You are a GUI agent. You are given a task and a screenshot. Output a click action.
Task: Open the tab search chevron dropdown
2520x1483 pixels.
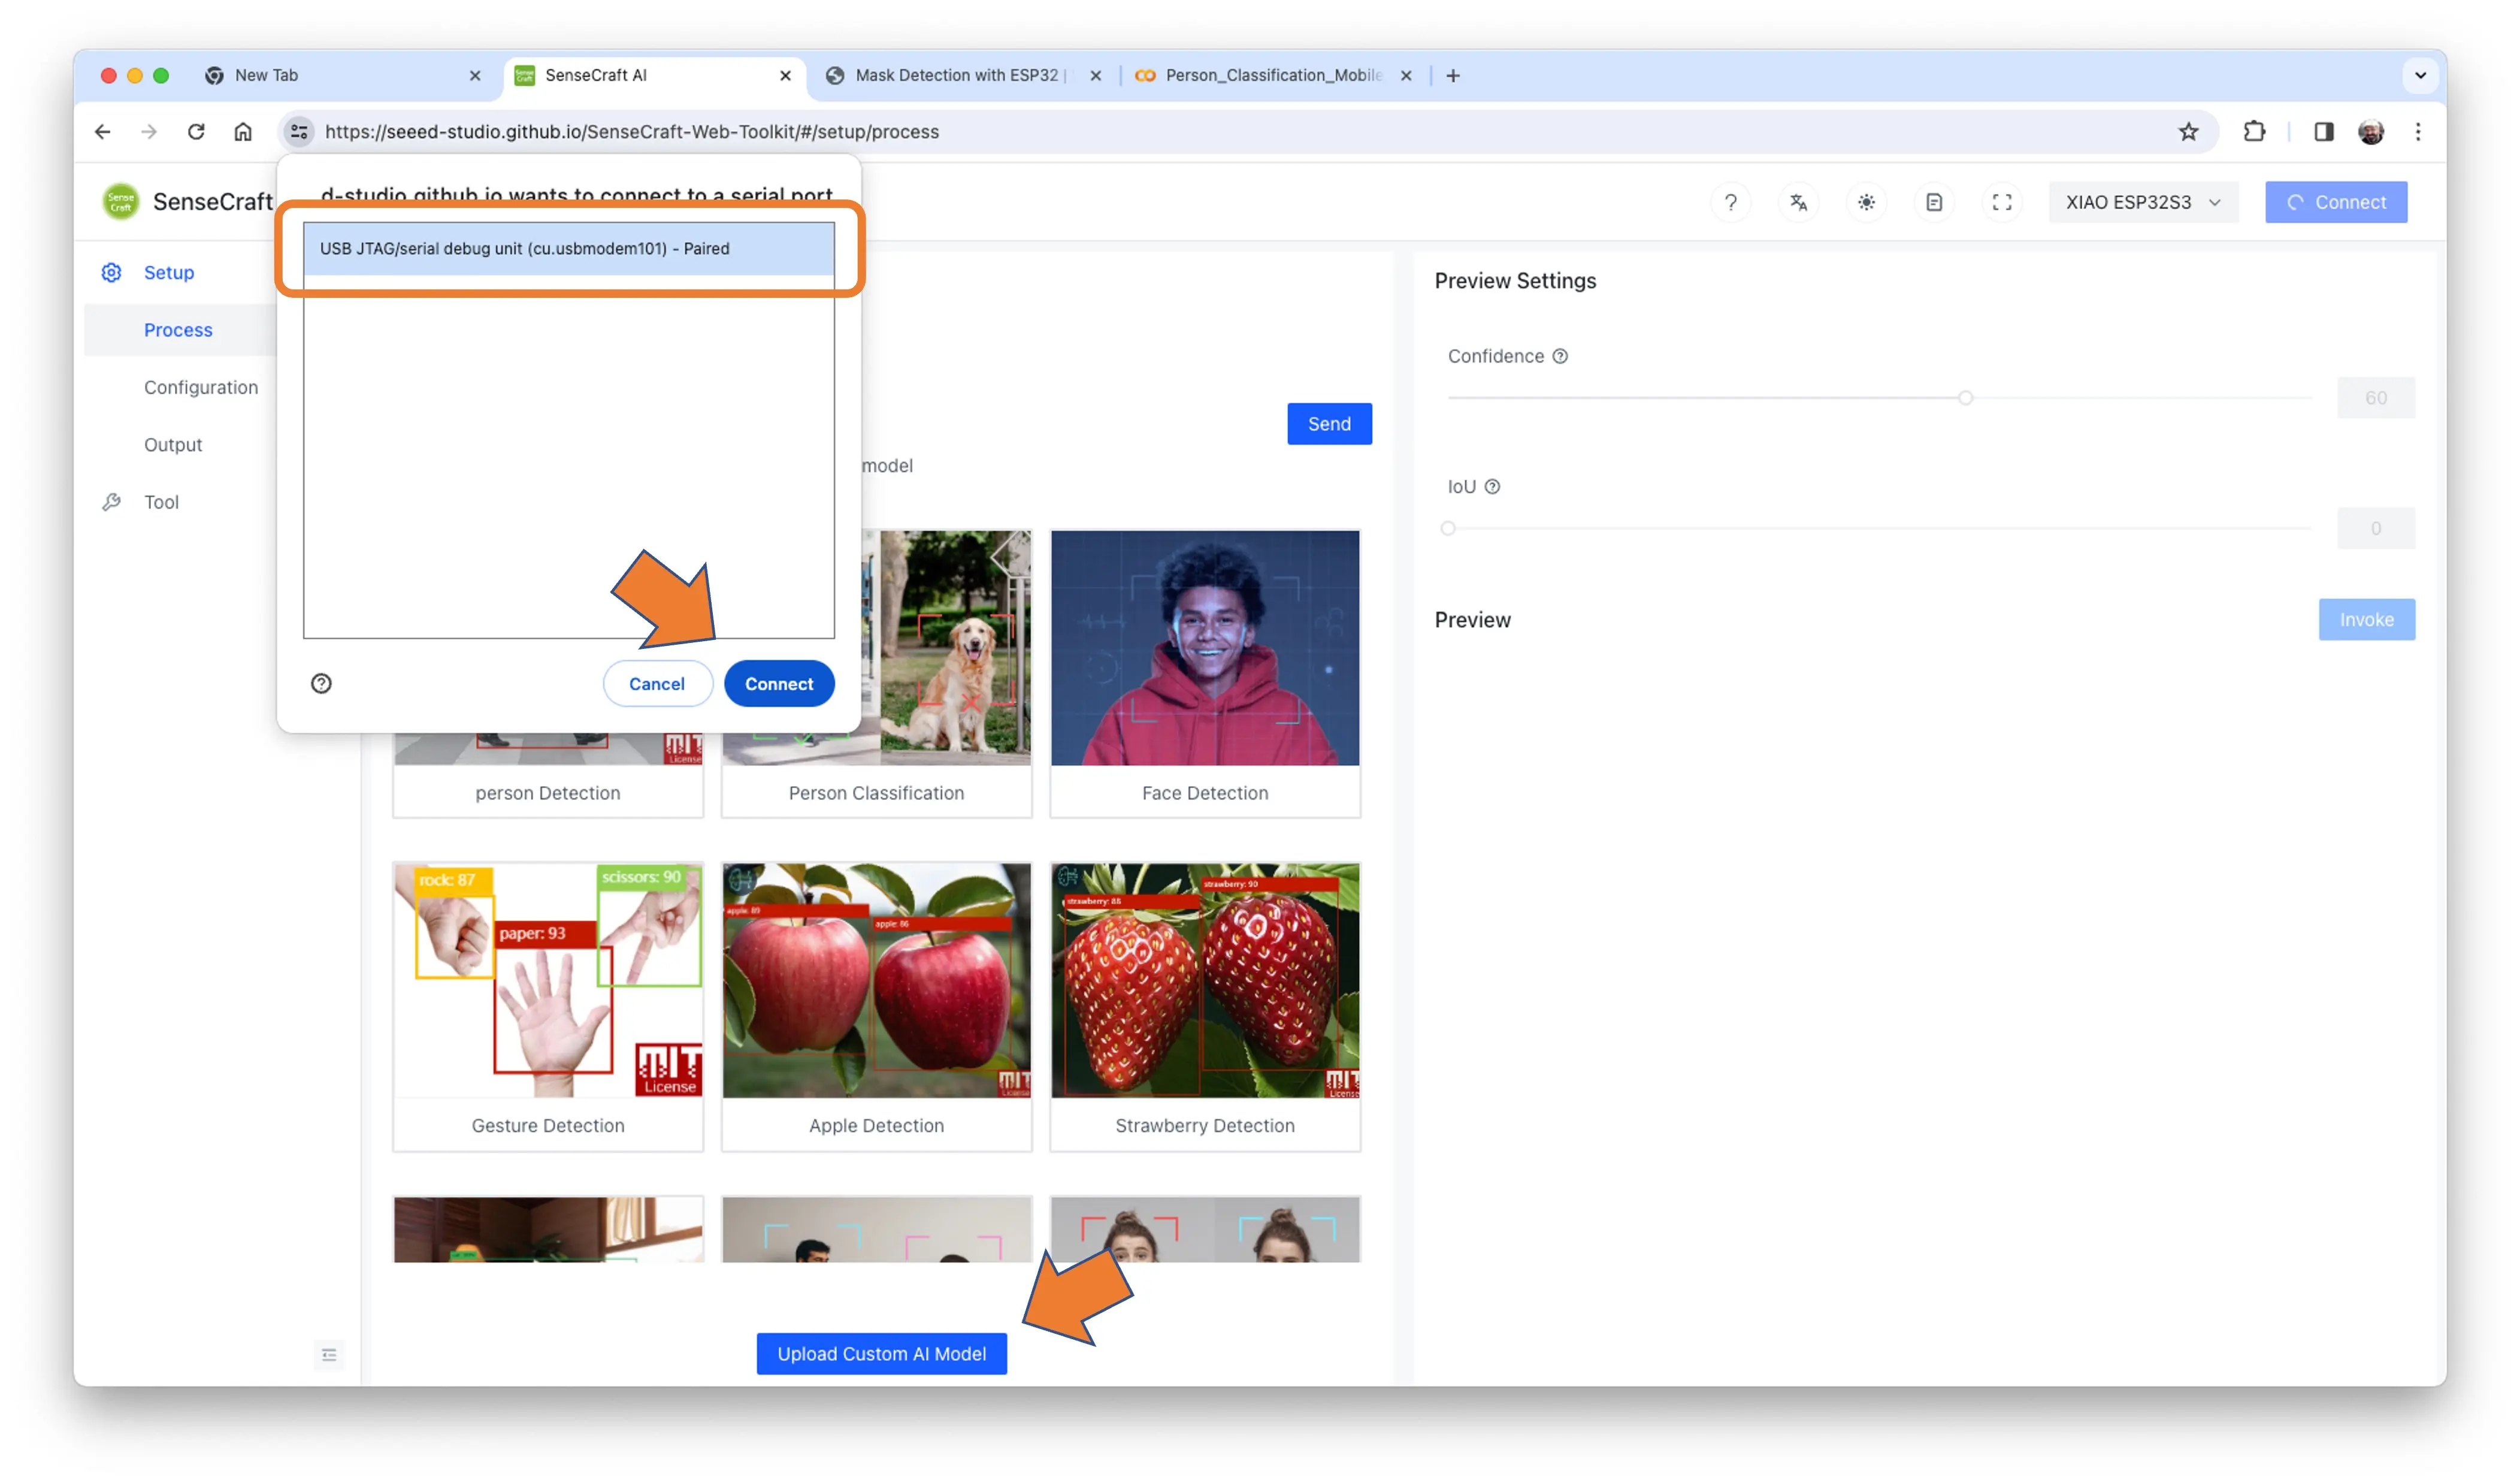tap(2420, 75)
